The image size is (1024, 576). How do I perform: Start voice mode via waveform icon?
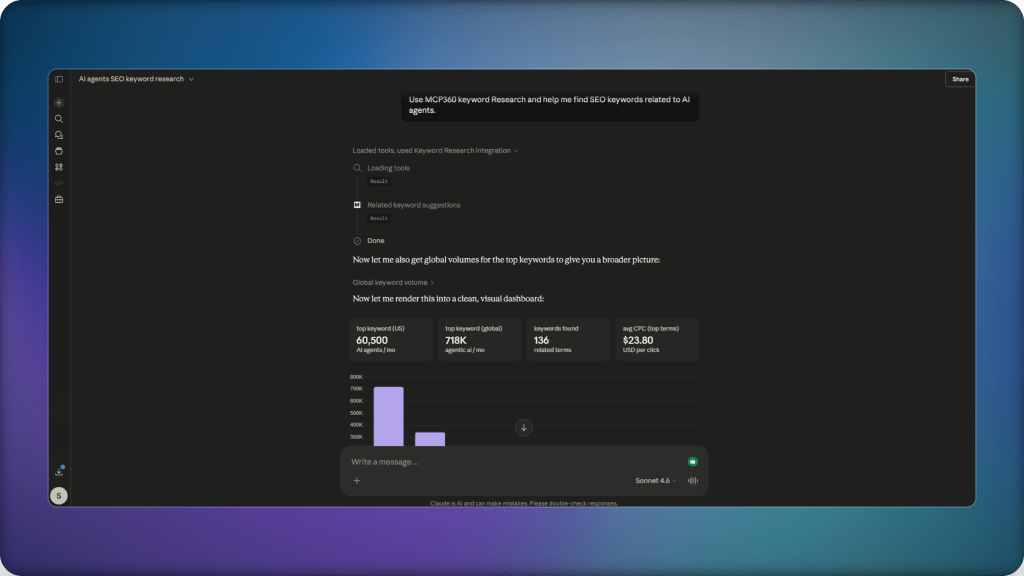point(692,481)
